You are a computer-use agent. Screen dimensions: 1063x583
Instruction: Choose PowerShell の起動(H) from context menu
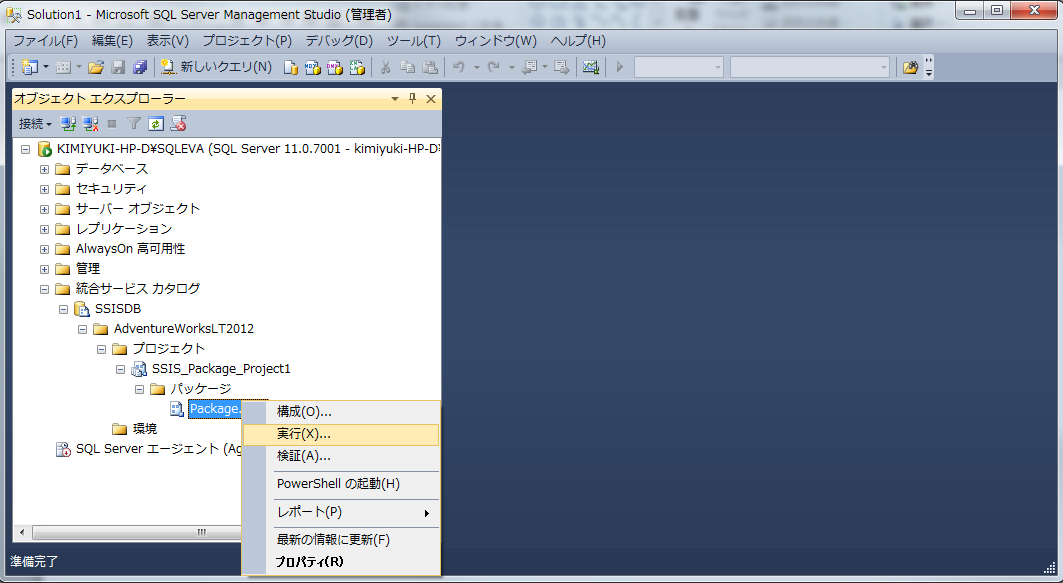click(x=341, y=484)
